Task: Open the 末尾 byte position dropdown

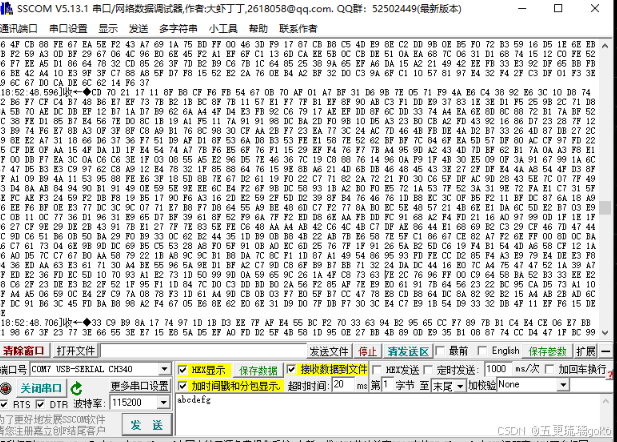Action: pyautogui.click(x=460, y=386)
